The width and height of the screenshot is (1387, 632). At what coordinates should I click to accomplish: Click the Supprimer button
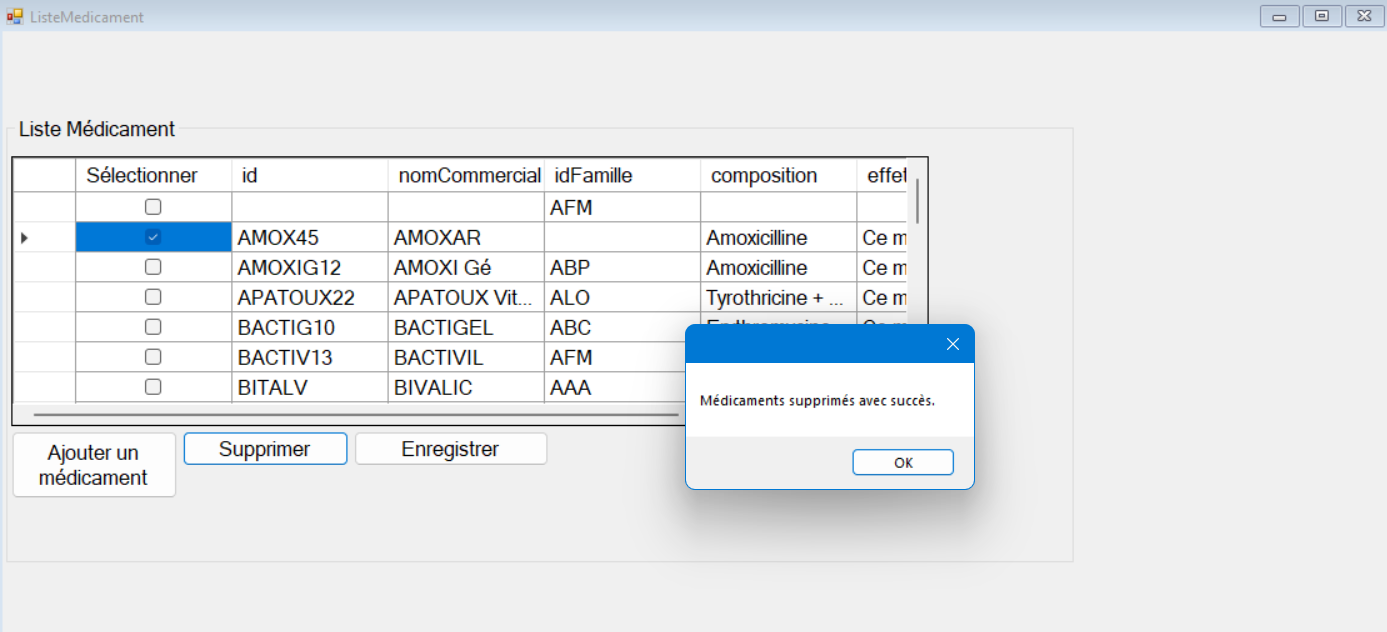265,449
